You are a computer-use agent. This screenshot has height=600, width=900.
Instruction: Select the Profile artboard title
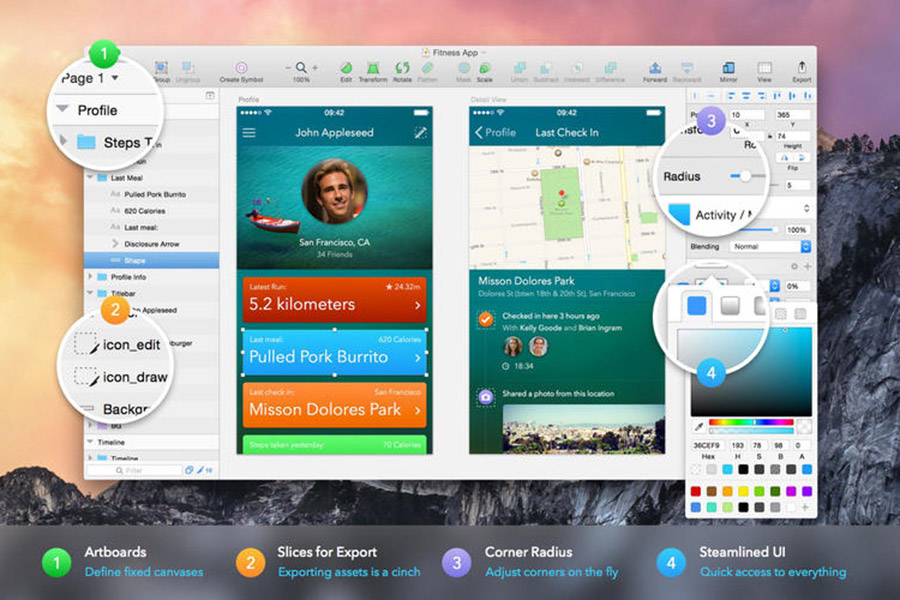click(x=249, y=99)
